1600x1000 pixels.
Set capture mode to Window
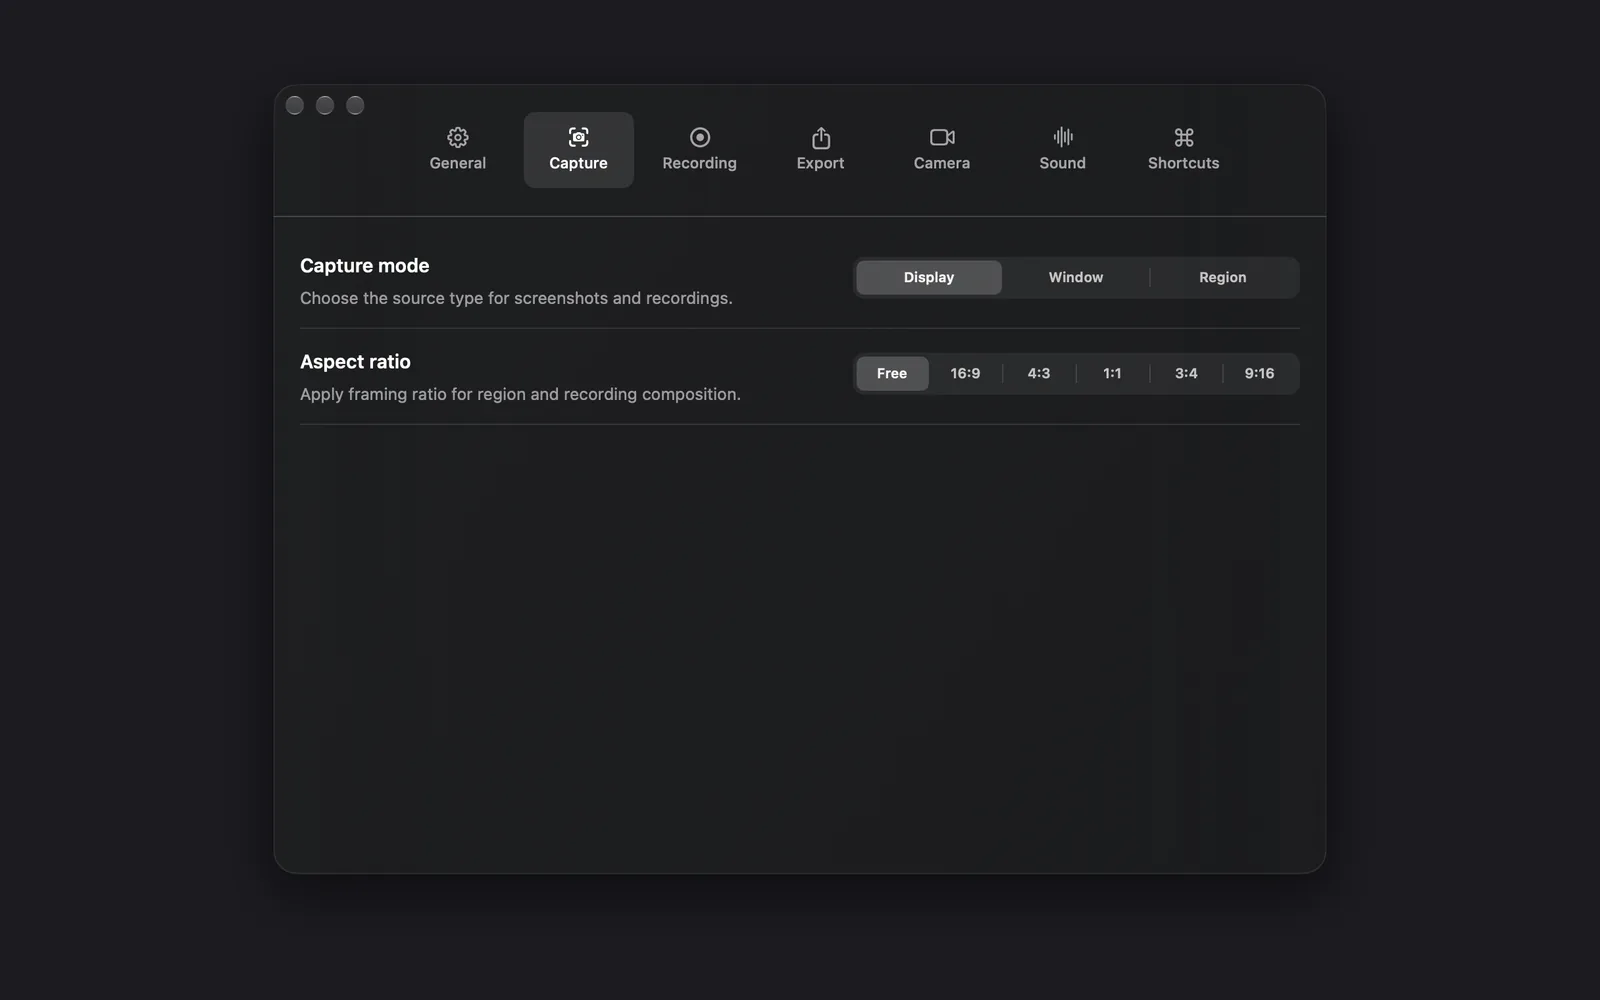click(x=1076, y=277)
